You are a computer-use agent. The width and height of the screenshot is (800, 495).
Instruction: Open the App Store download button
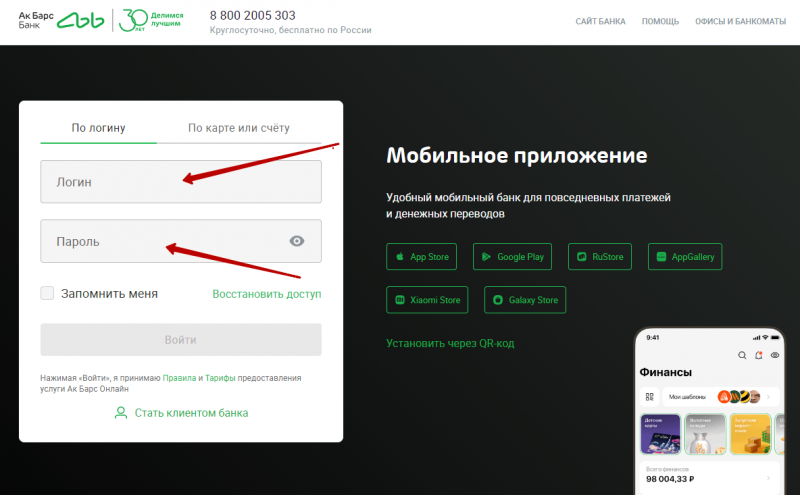point(421,257)
